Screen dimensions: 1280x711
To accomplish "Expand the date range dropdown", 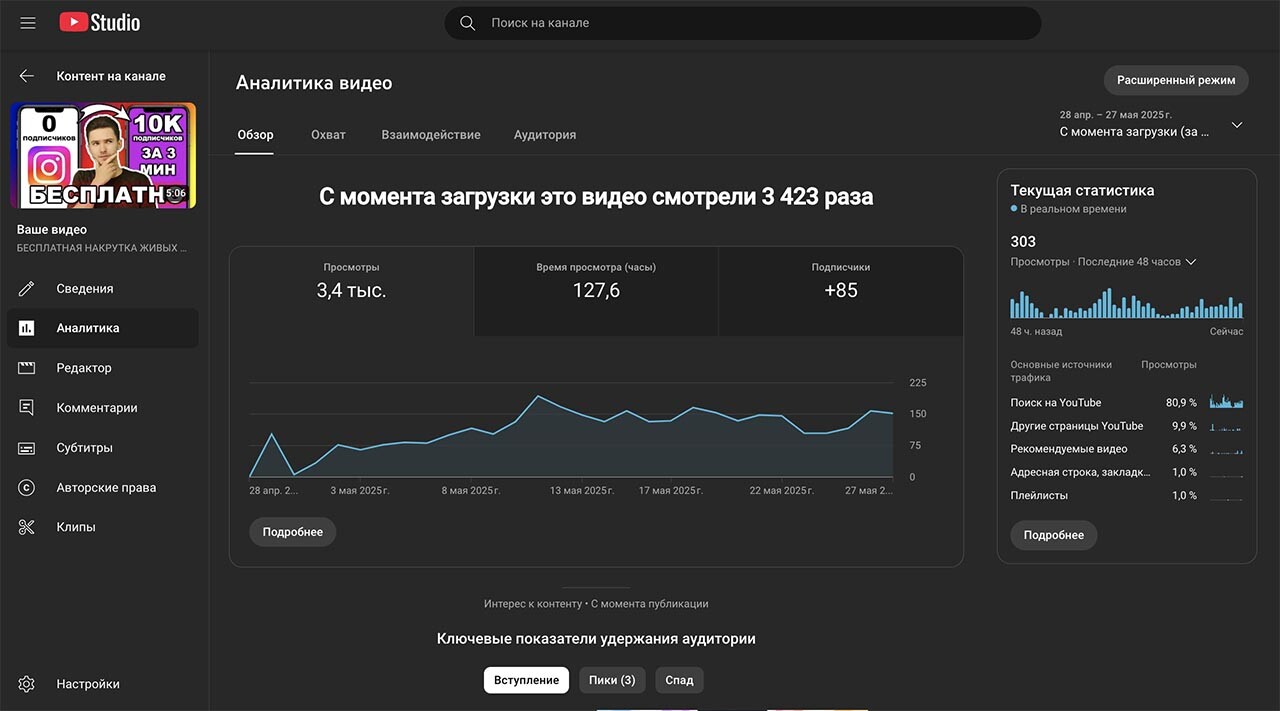I will click(1237, 125).
